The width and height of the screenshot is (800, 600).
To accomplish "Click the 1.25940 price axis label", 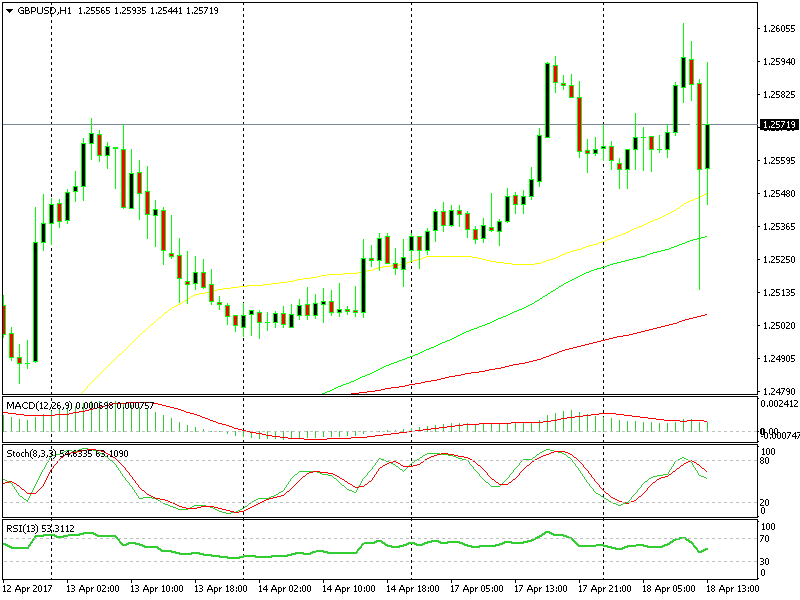I will [x=779, y=62].
